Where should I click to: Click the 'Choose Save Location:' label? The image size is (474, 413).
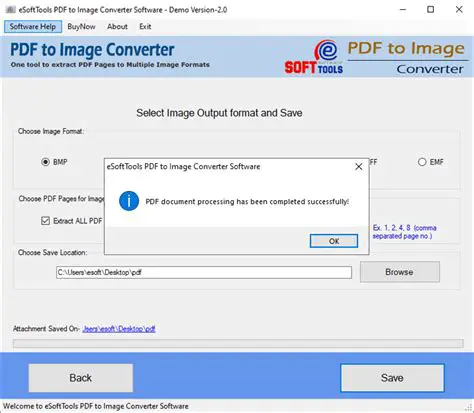pyautogui.click(x=52, y=253)
